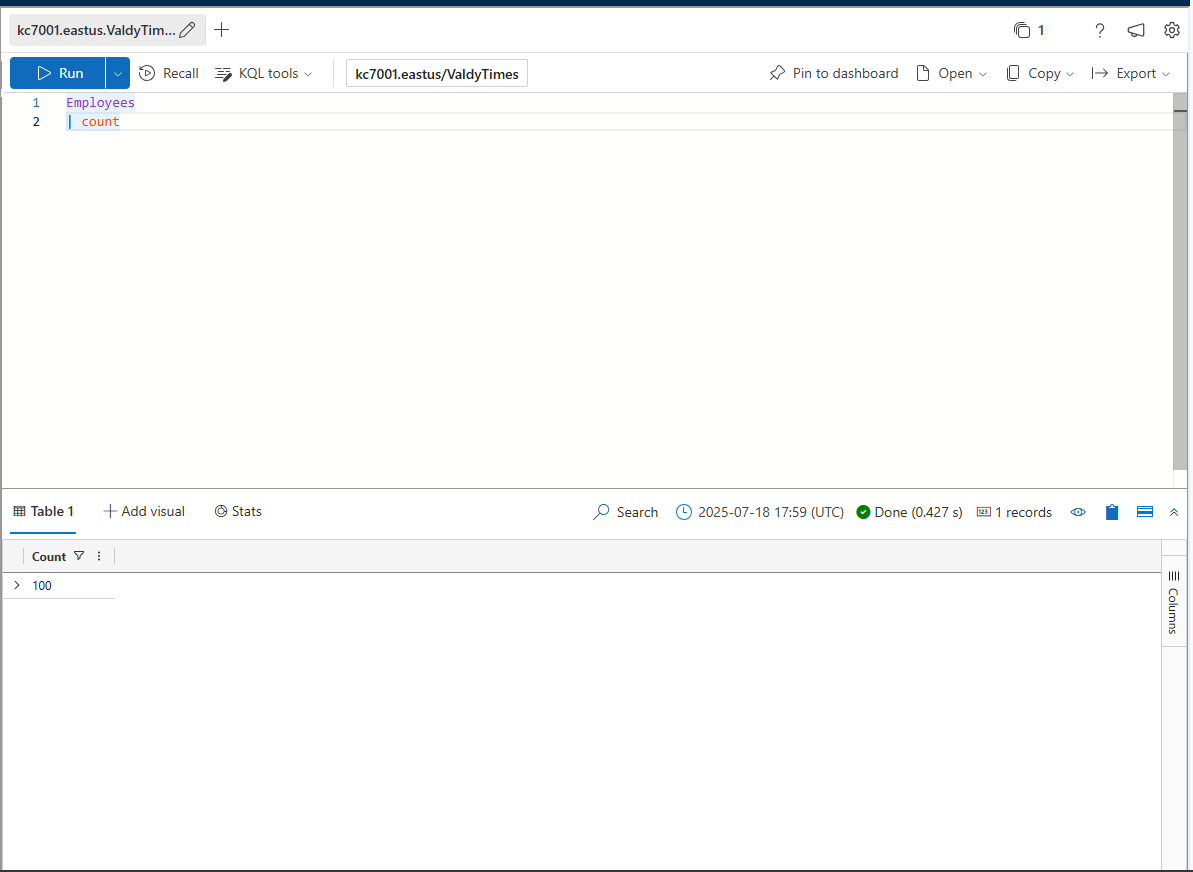This screenshot has height=872, width=1193.
Task: Sort by the Count column header
Action: click(49, 556)
